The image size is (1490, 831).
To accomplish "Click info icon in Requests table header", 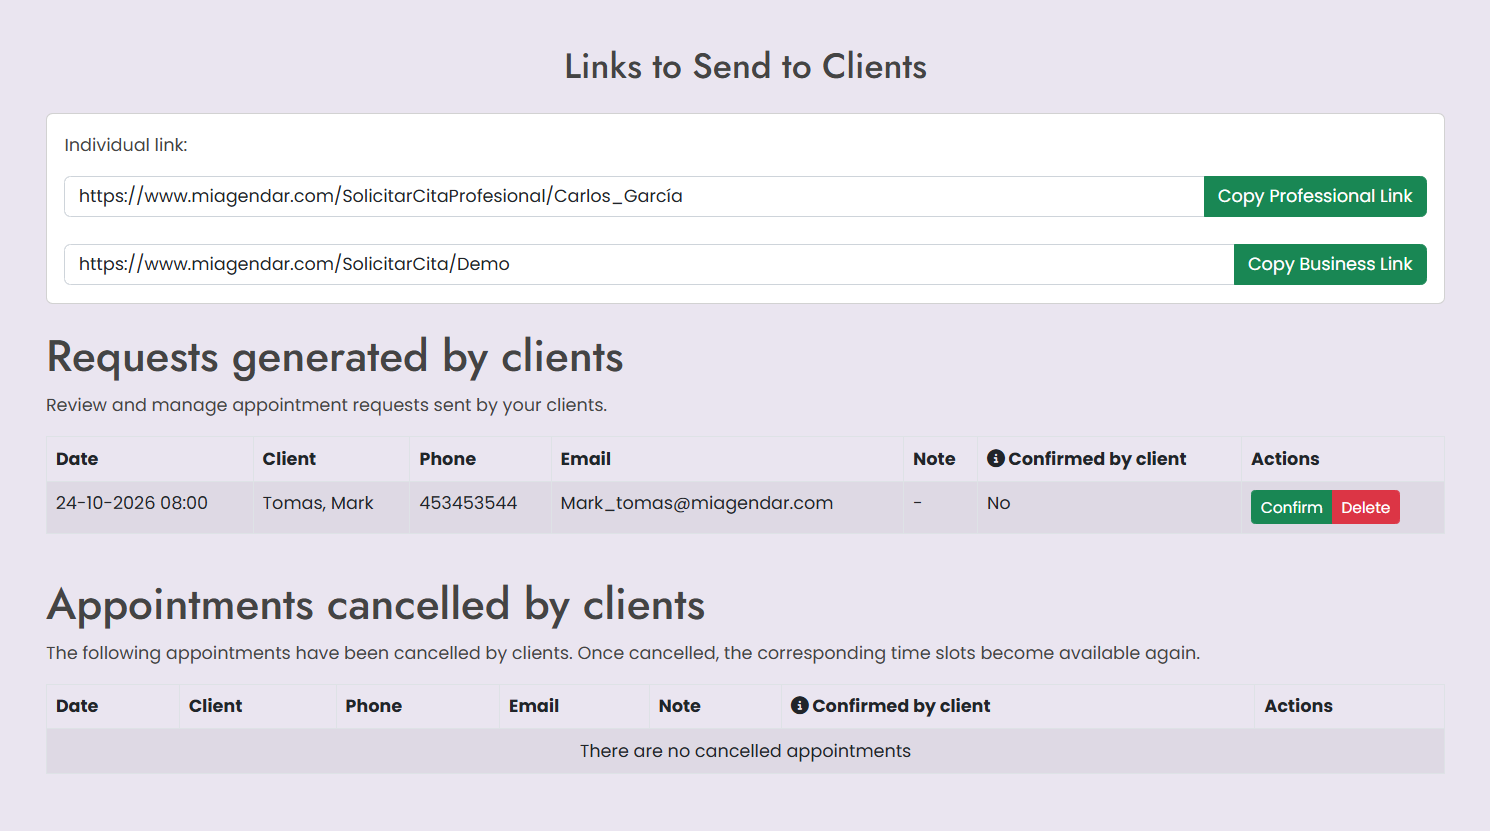I will (995, 458).
